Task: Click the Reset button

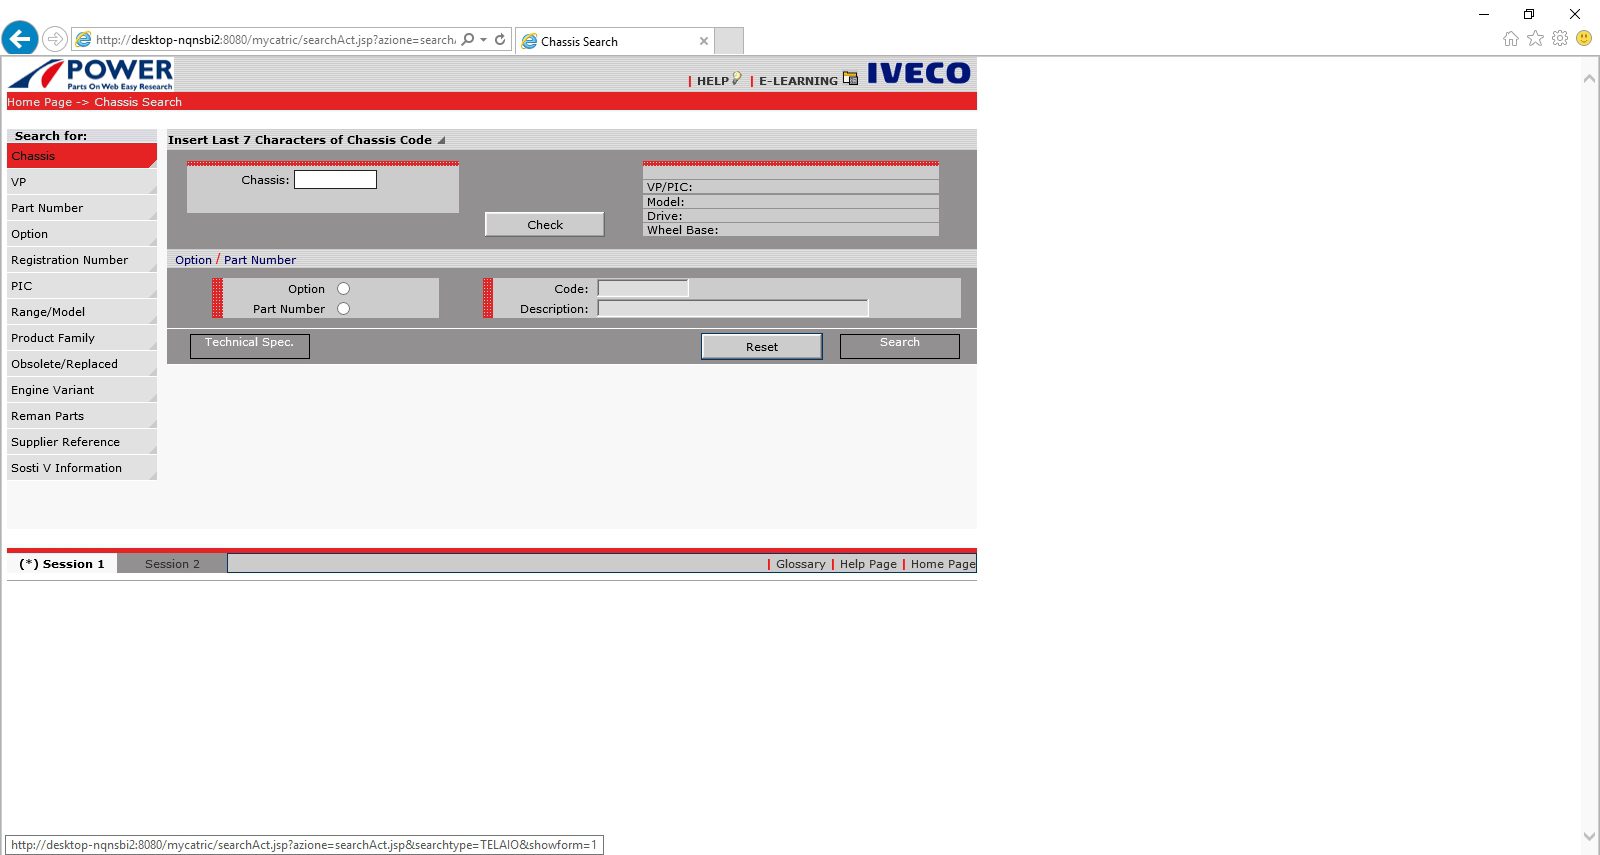Action: [762, 346]
